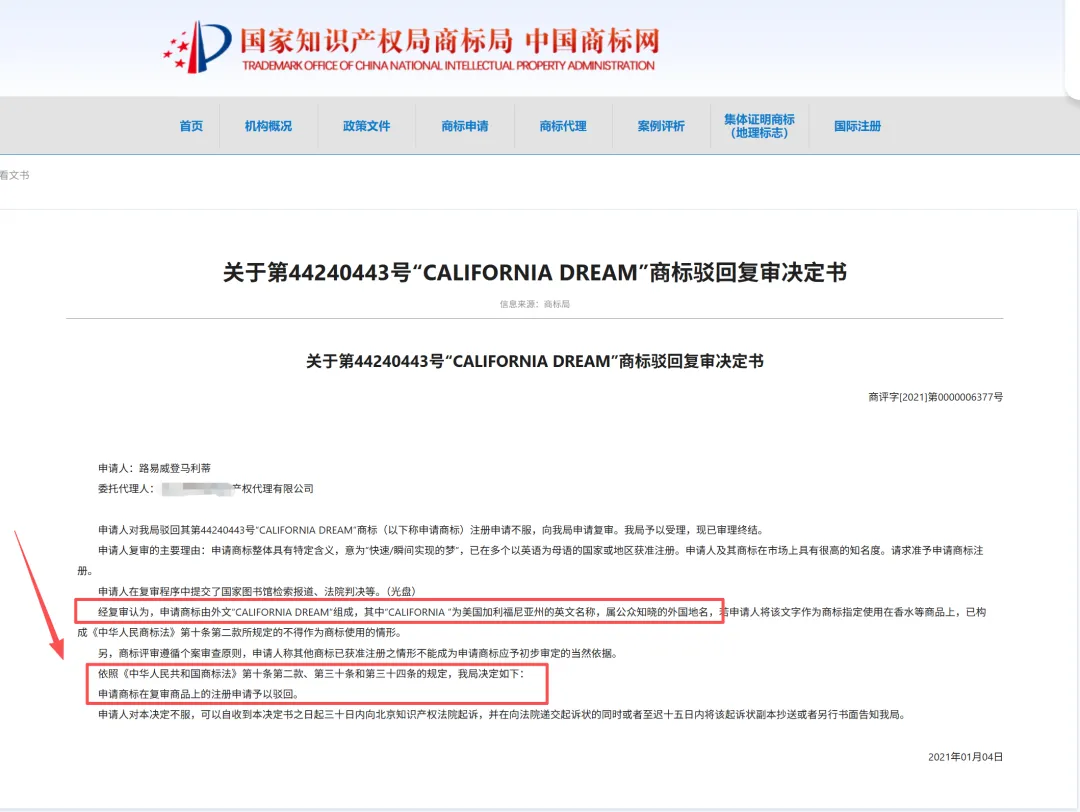Click the 国家知识产权局商标局 site title
The height and width of the screenshot is (812, 1080).
coord(376,41)
